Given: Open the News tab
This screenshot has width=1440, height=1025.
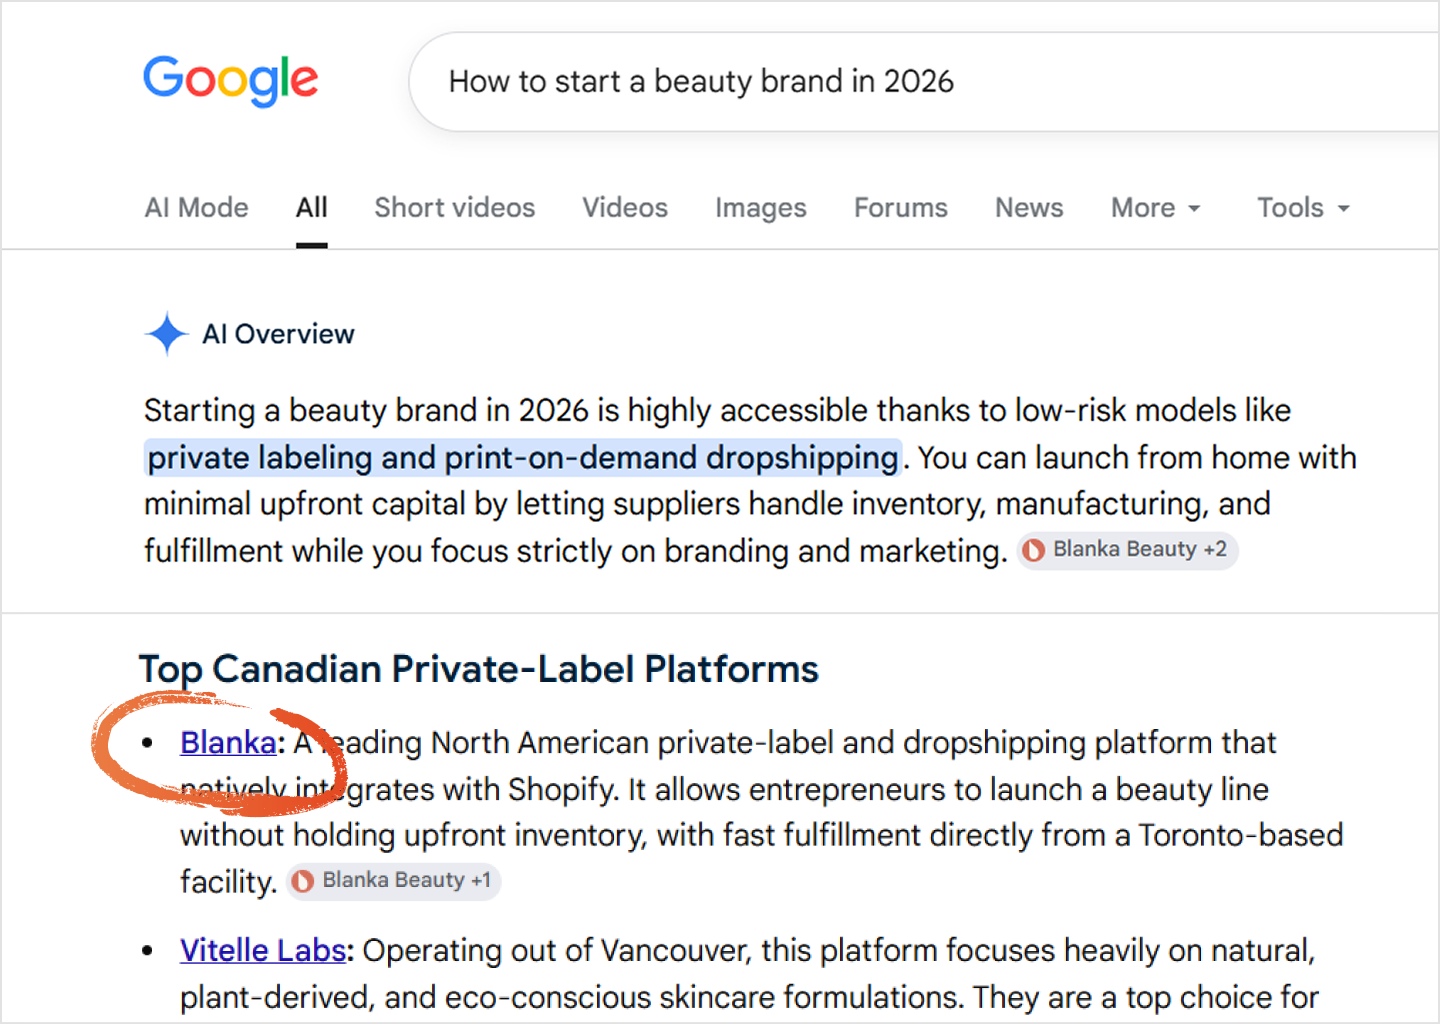Looking at the screenshot, I should coord(1029,208).
